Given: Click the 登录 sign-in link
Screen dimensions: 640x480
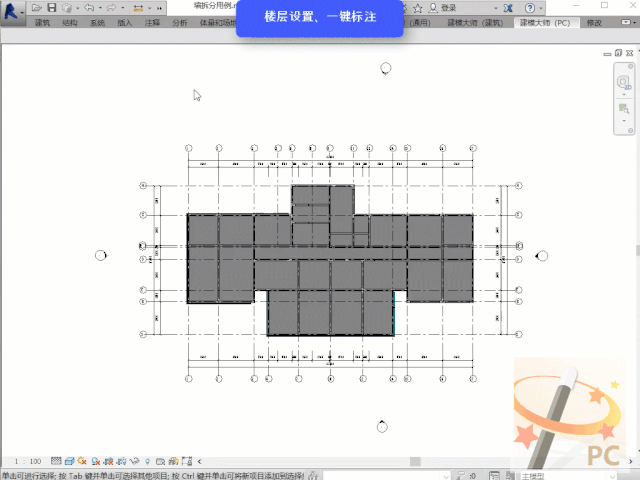Looking at the screenshot, I should point(448,8).
